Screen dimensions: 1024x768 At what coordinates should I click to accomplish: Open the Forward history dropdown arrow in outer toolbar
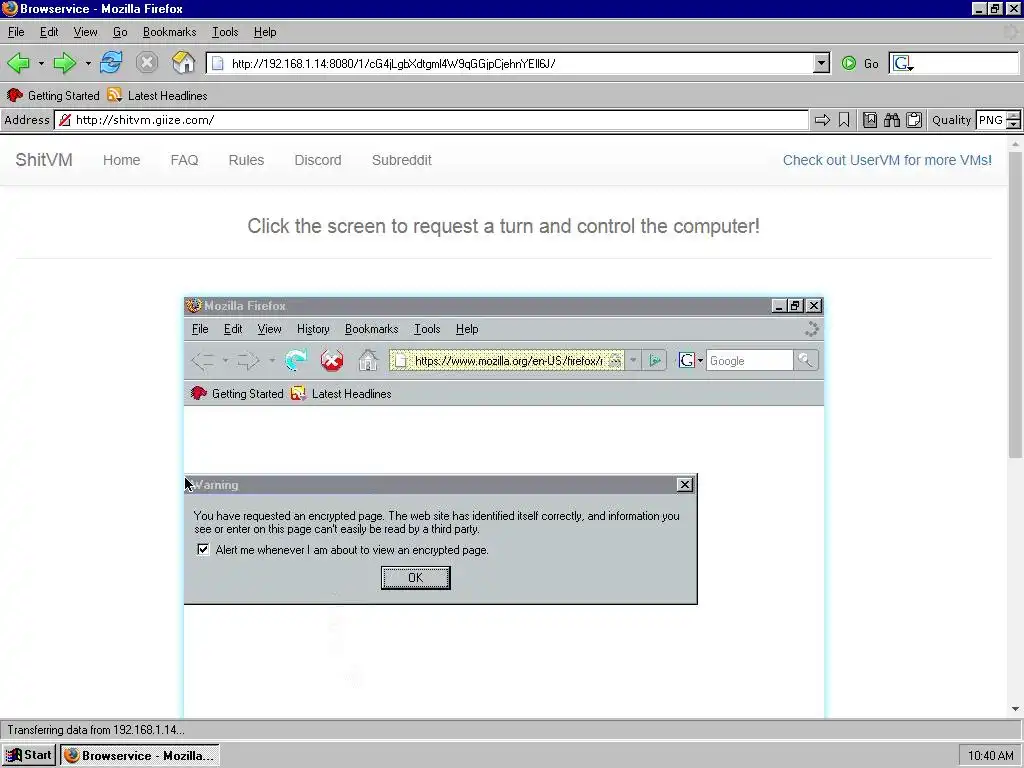point(88,63)
